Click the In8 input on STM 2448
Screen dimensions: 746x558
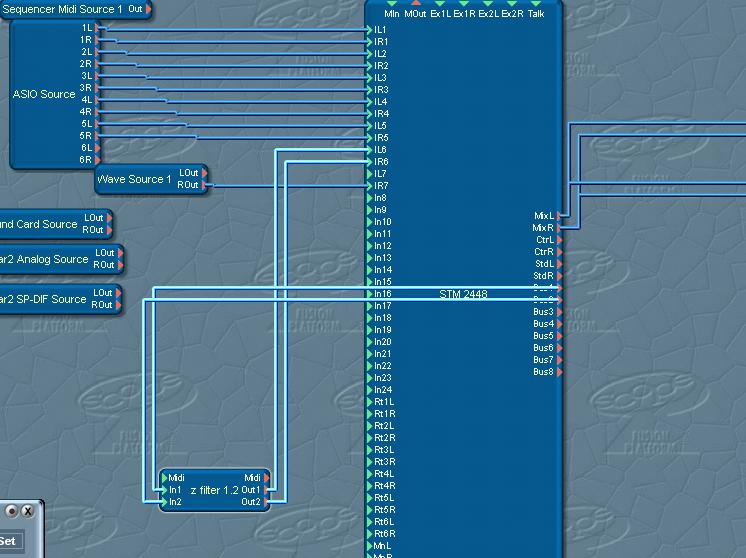click(370, 197)
